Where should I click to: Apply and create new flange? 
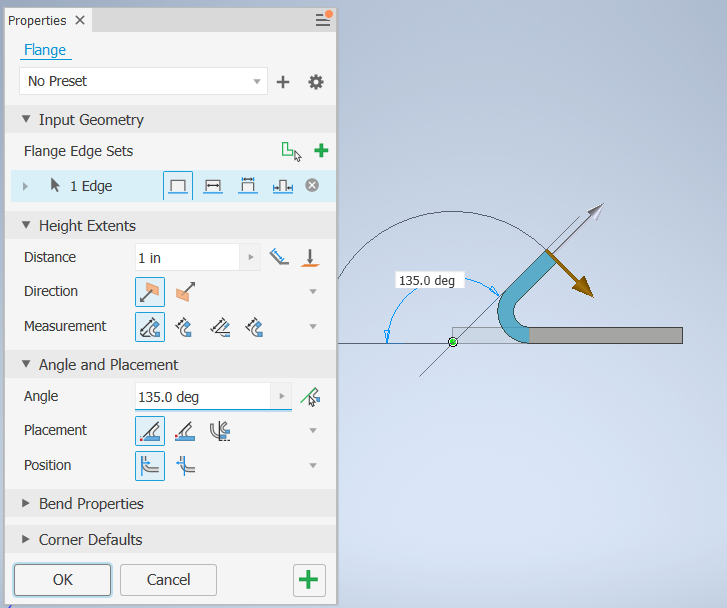point(309,580)
